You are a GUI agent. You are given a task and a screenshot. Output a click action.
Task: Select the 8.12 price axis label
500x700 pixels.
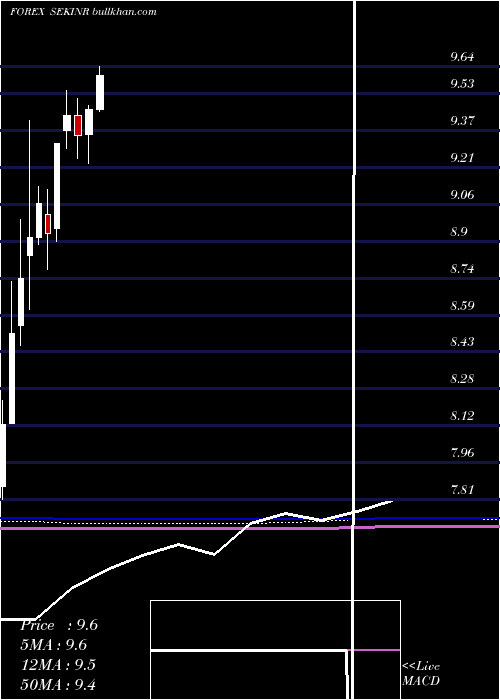click(x=462, y=416)
